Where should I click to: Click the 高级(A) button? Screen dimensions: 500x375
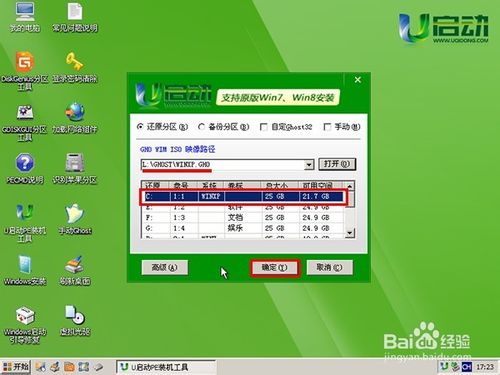[164, 268]
